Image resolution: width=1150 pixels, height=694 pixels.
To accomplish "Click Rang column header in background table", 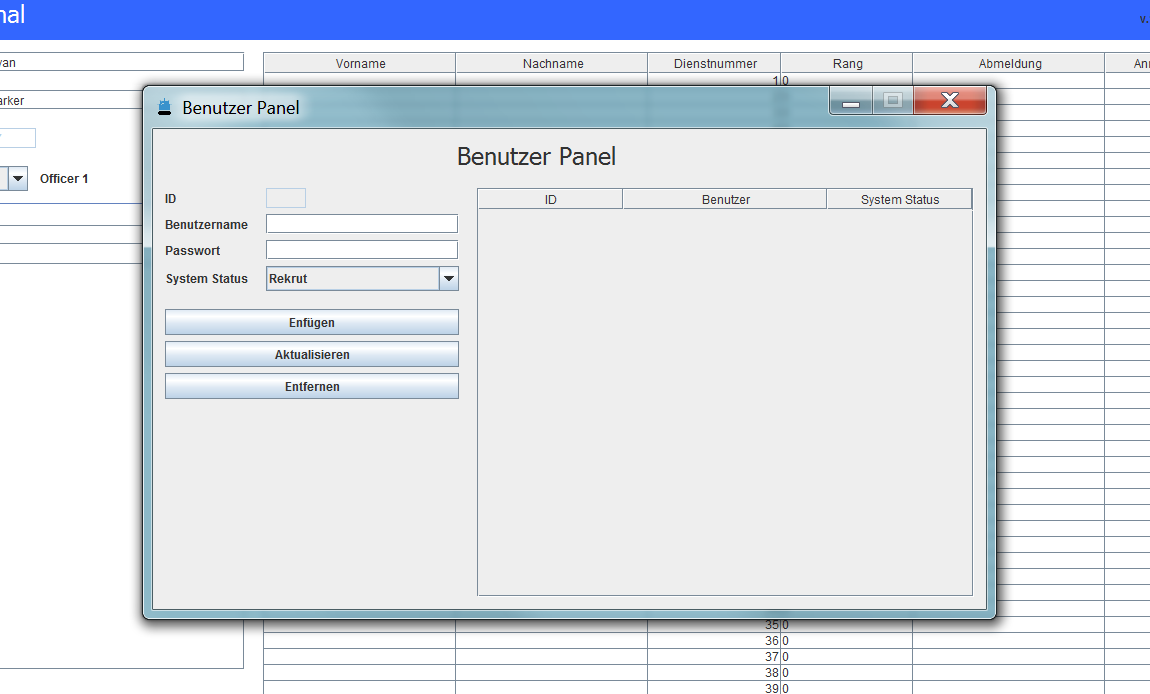I will click(x=847, y=63).
